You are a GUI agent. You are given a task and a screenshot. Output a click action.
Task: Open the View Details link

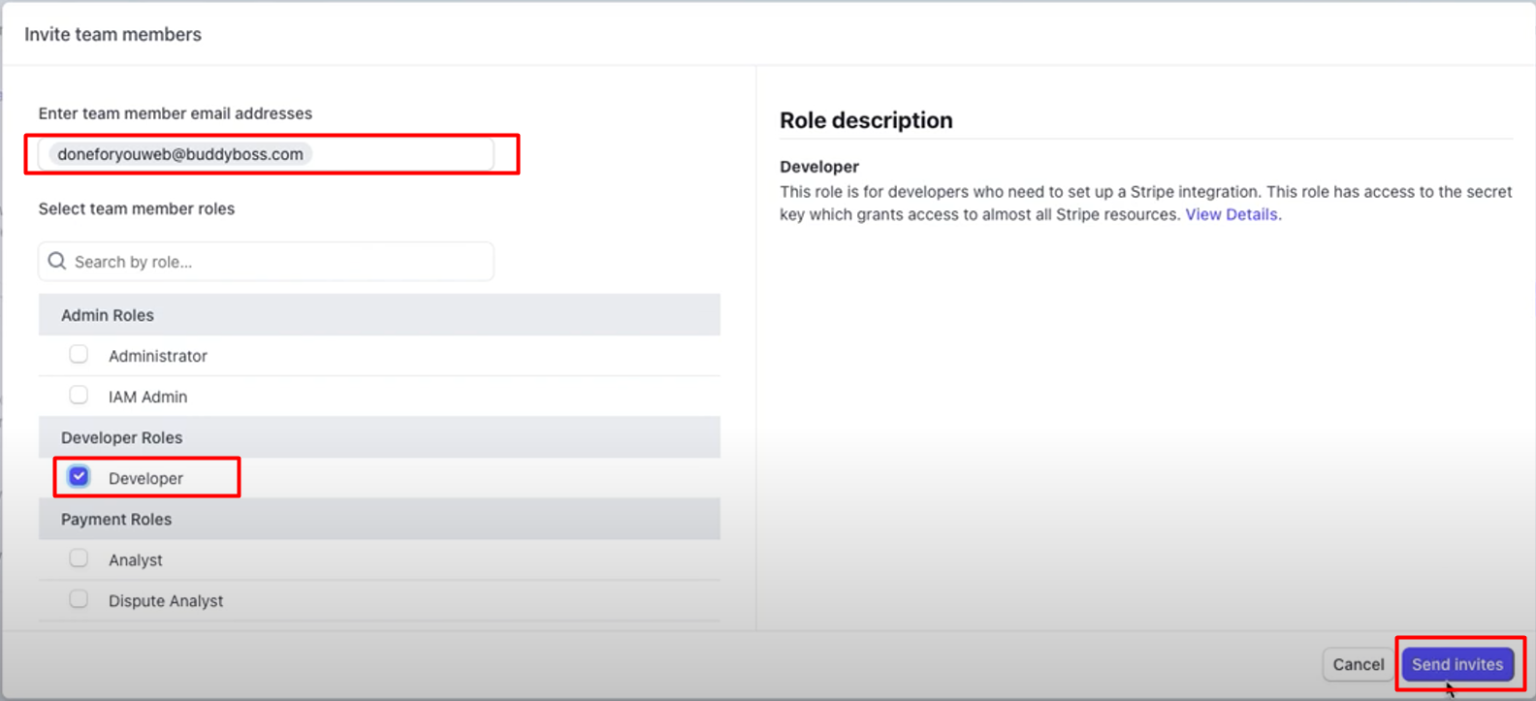(1230, 214)
